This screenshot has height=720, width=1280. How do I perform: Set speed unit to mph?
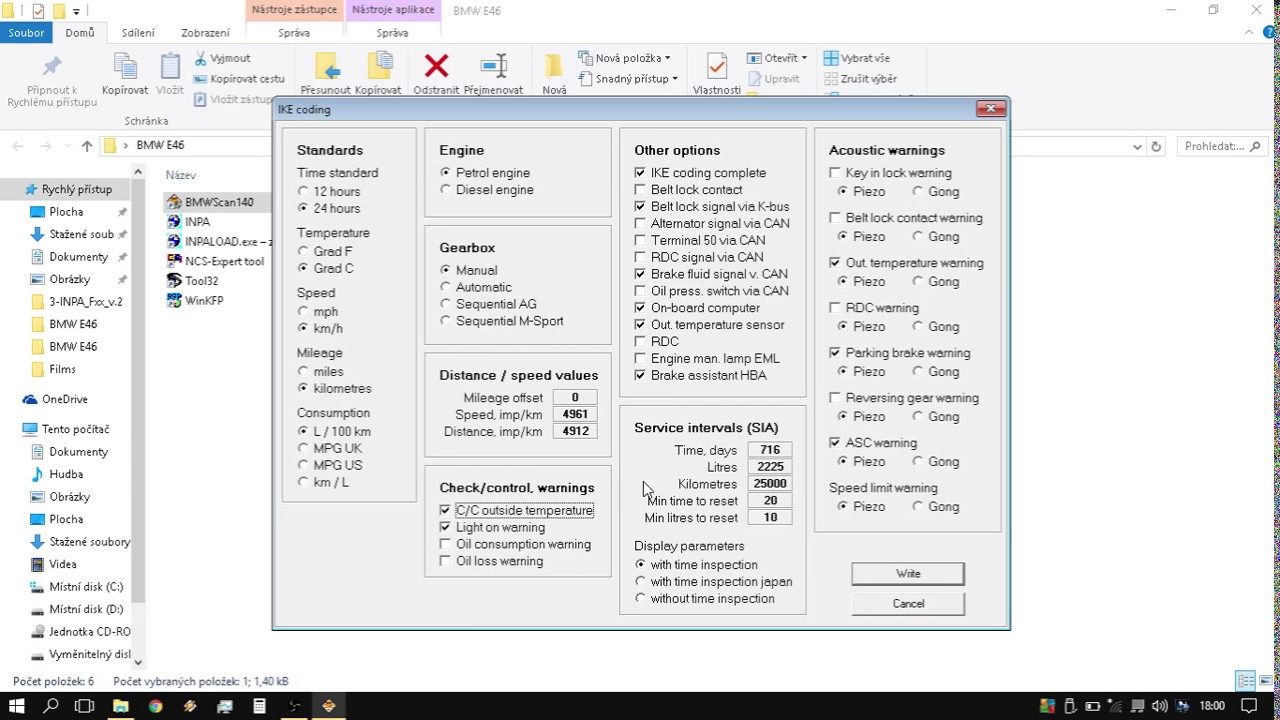click(x=303, y=312)
